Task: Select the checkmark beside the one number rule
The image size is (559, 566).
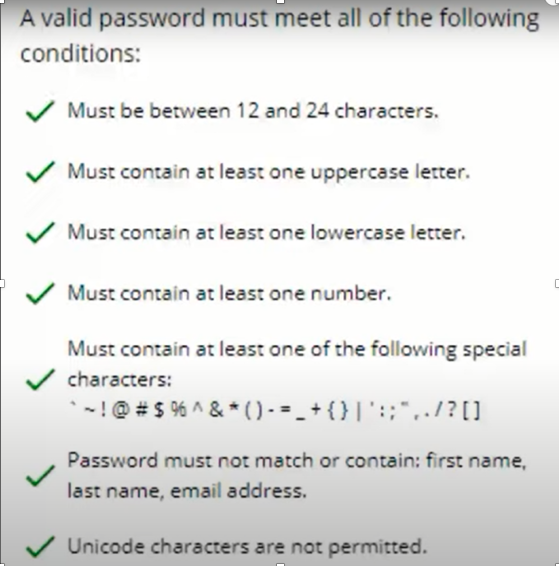Action: click(40, 293)
